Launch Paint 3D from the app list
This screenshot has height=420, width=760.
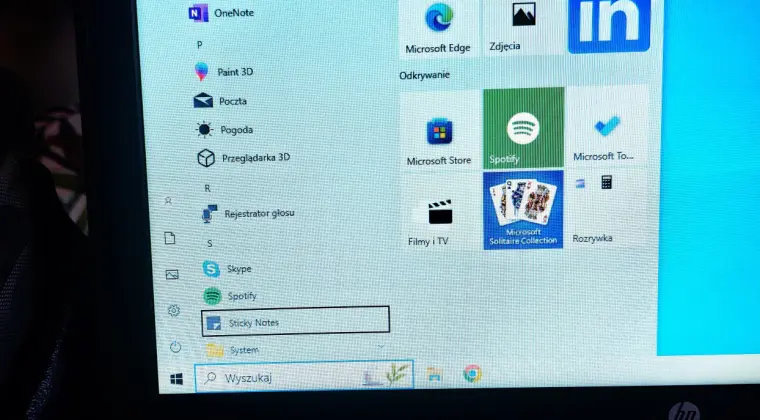click(x=224, y=72)
